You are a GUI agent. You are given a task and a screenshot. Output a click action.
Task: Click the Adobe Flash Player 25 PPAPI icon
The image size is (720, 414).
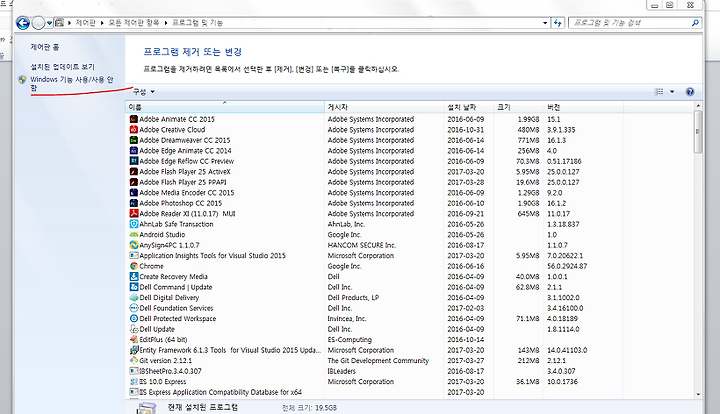(134, 182)
